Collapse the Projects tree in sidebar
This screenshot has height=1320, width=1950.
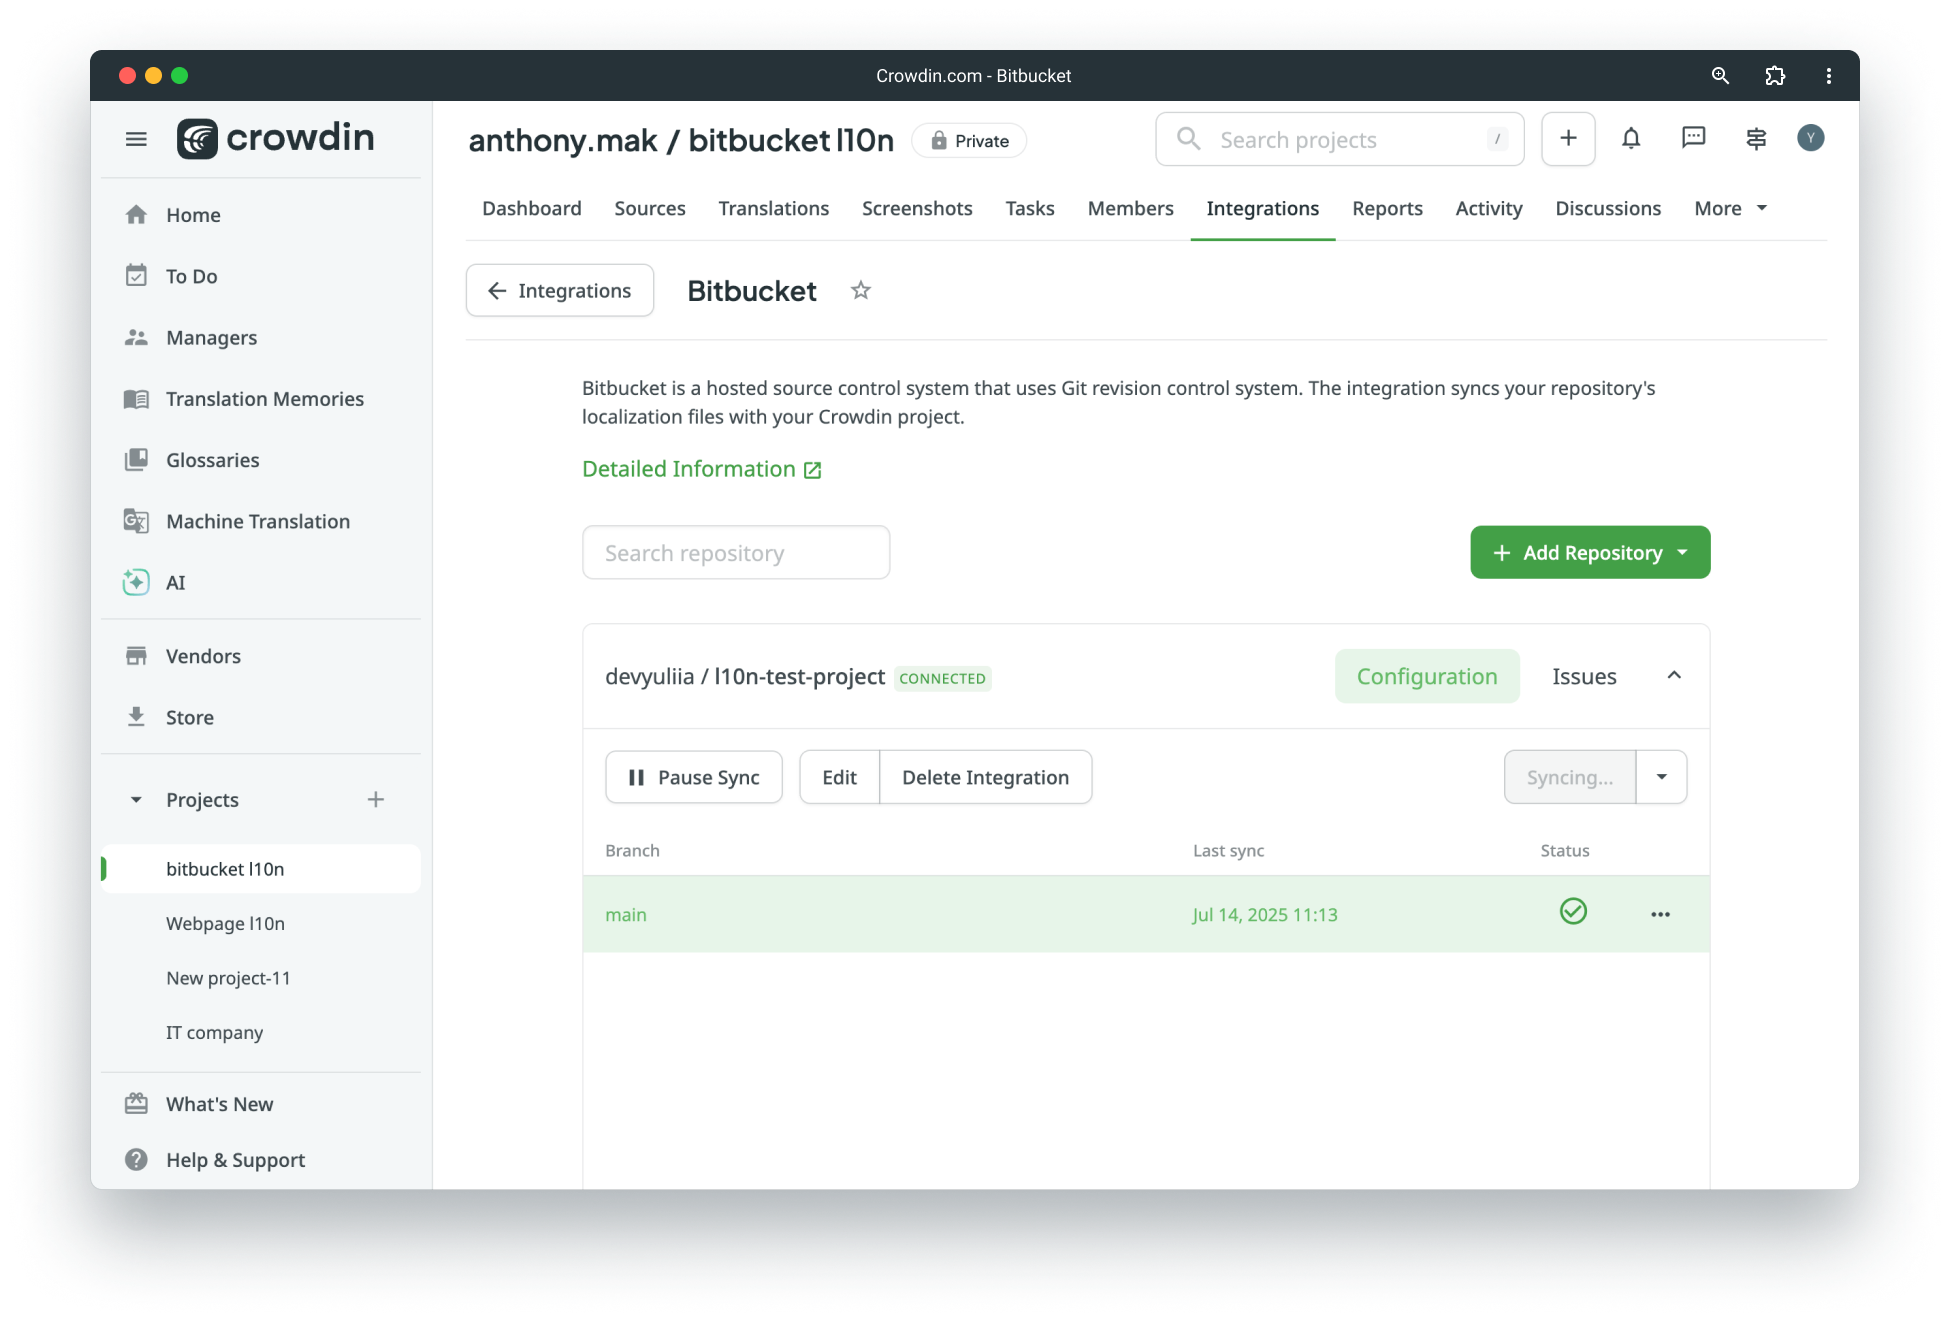(x=136, y=799)
